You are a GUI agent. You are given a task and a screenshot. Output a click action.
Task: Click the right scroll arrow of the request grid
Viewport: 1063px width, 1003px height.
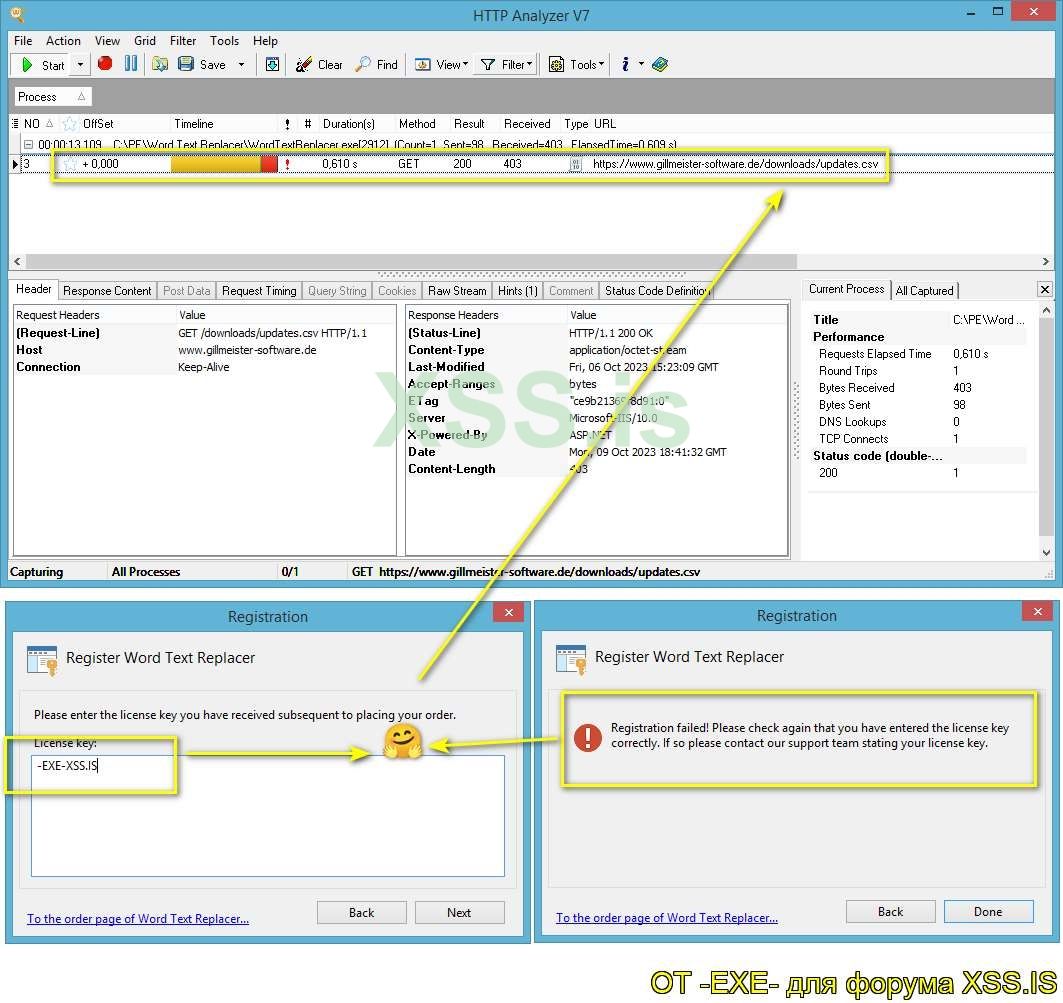pos(1045,262)
